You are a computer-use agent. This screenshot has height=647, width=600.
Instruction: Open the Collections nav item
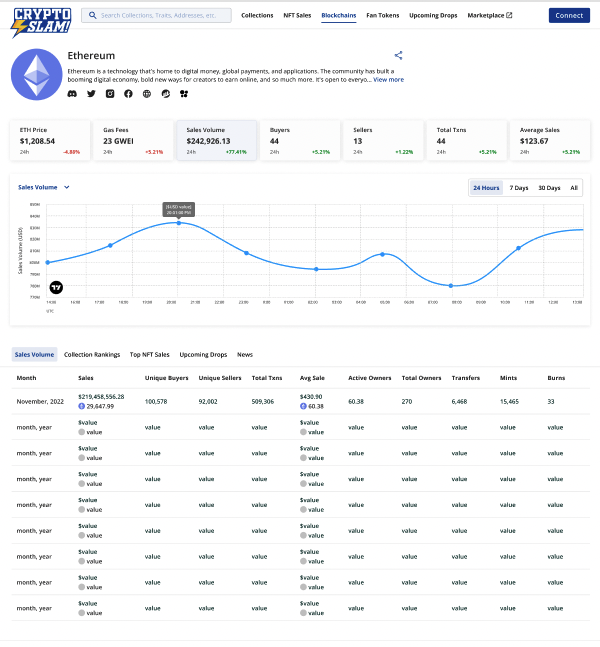click(257, 15)
